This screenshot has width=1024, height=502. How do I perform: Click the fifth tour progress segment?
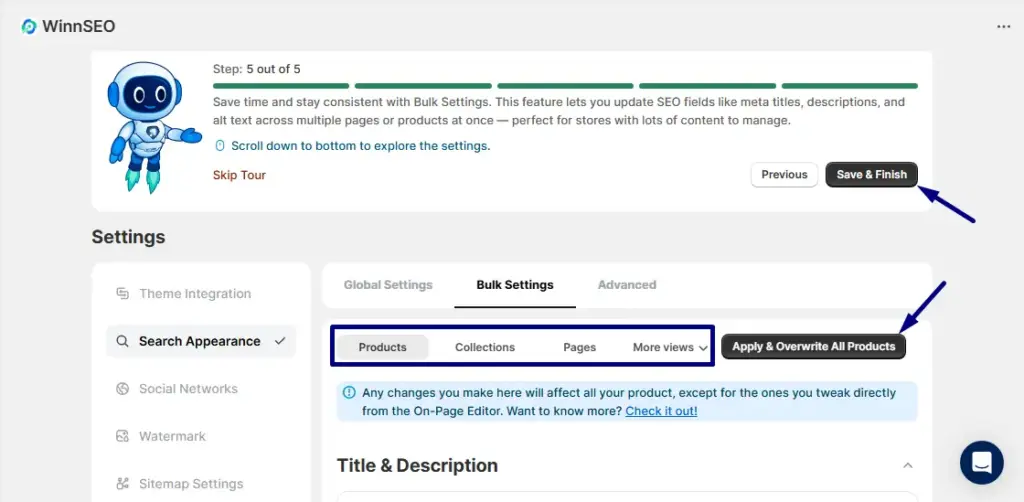coord(850,86)
